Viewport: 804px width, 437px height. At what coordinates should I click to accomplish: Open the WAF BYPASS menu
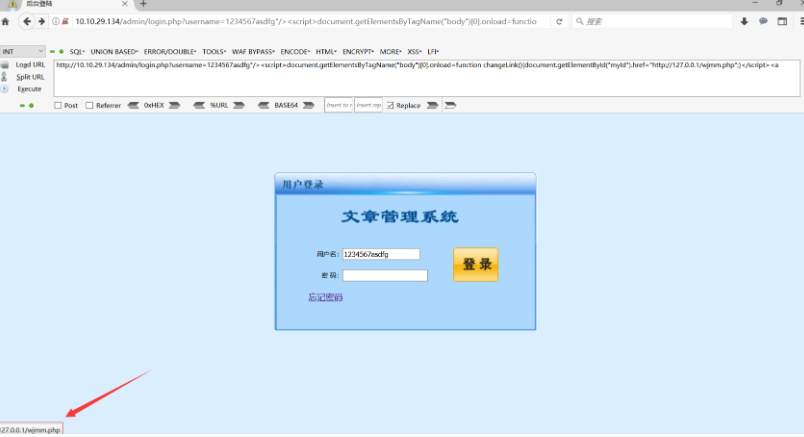point(253,52)
